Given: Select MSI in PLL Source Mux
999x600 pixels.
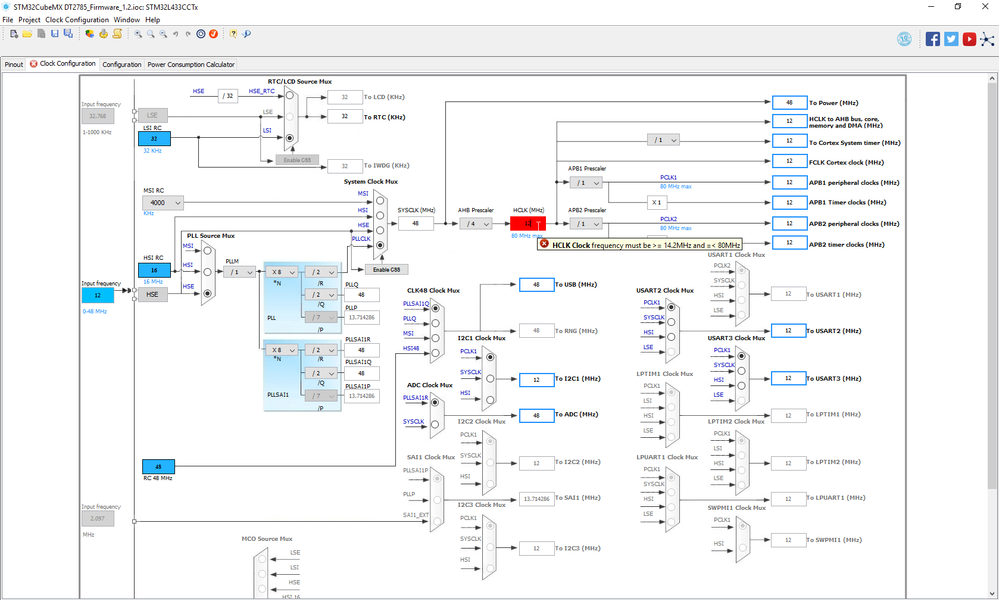Looking at the screenshot, I should click(x=208, y=251).
